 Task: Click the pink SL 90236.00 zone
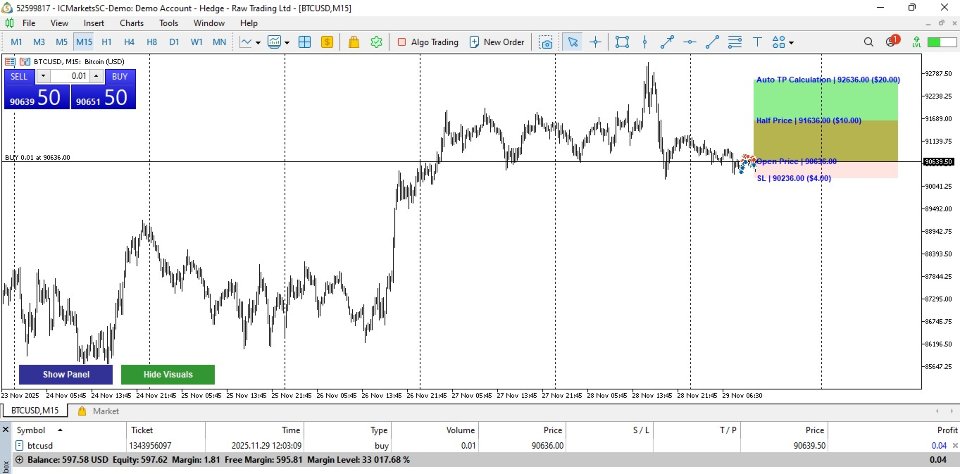pos(825,170)
